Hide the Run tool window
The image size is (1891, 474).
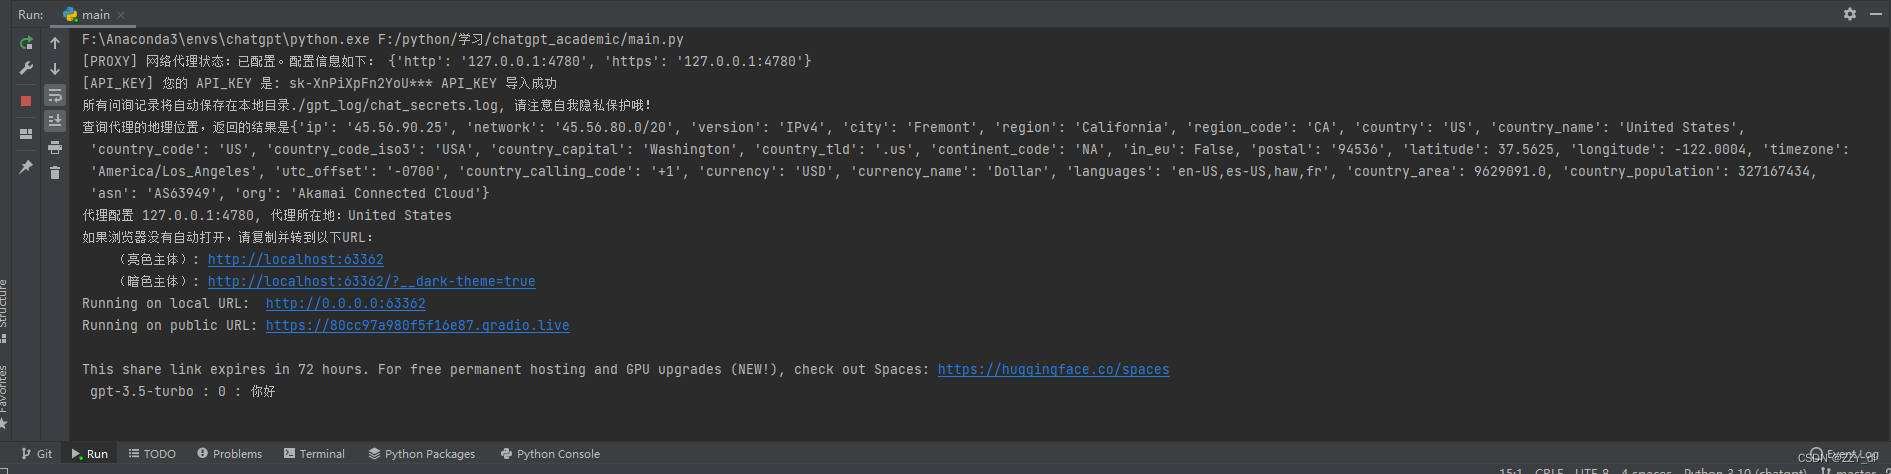[1875, 14]
